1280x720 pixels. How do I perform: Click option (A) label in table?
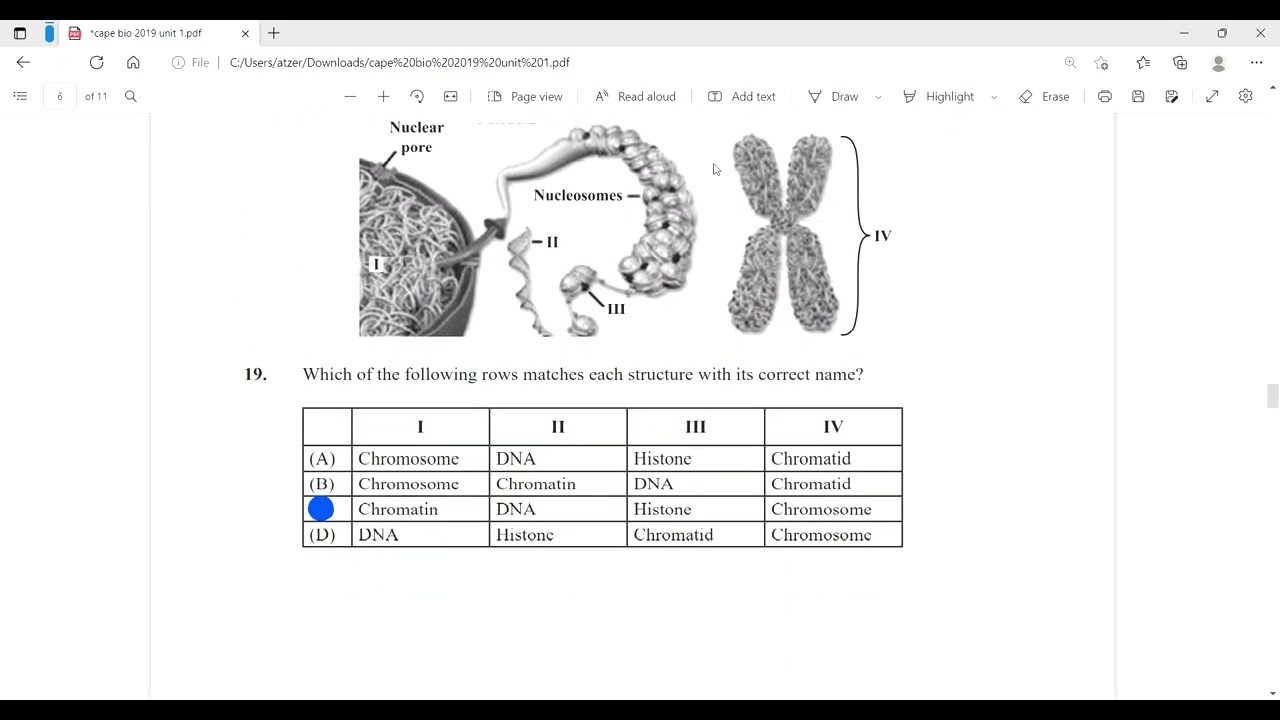point(322,459)
